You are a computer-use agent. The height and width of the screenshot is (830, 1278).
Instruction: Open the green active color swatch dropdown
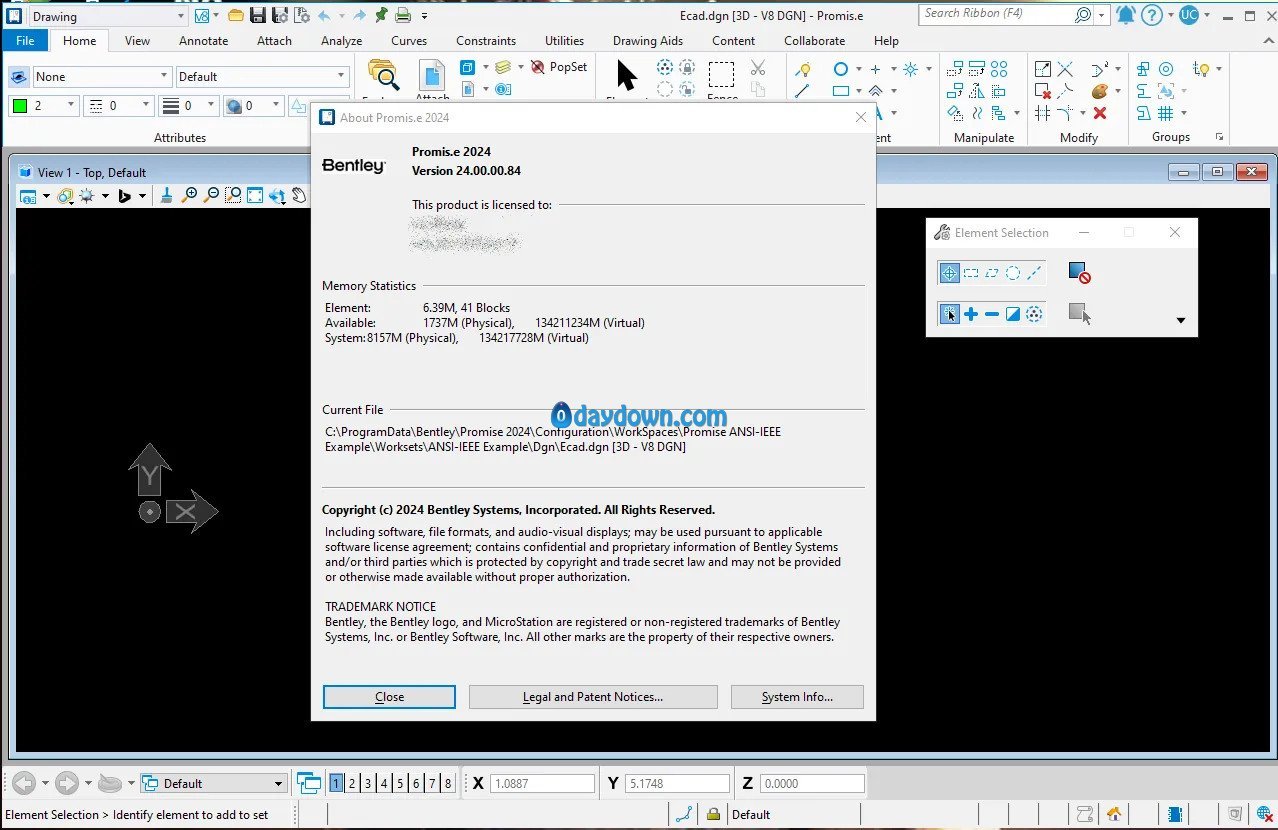[x=43, y=105]
